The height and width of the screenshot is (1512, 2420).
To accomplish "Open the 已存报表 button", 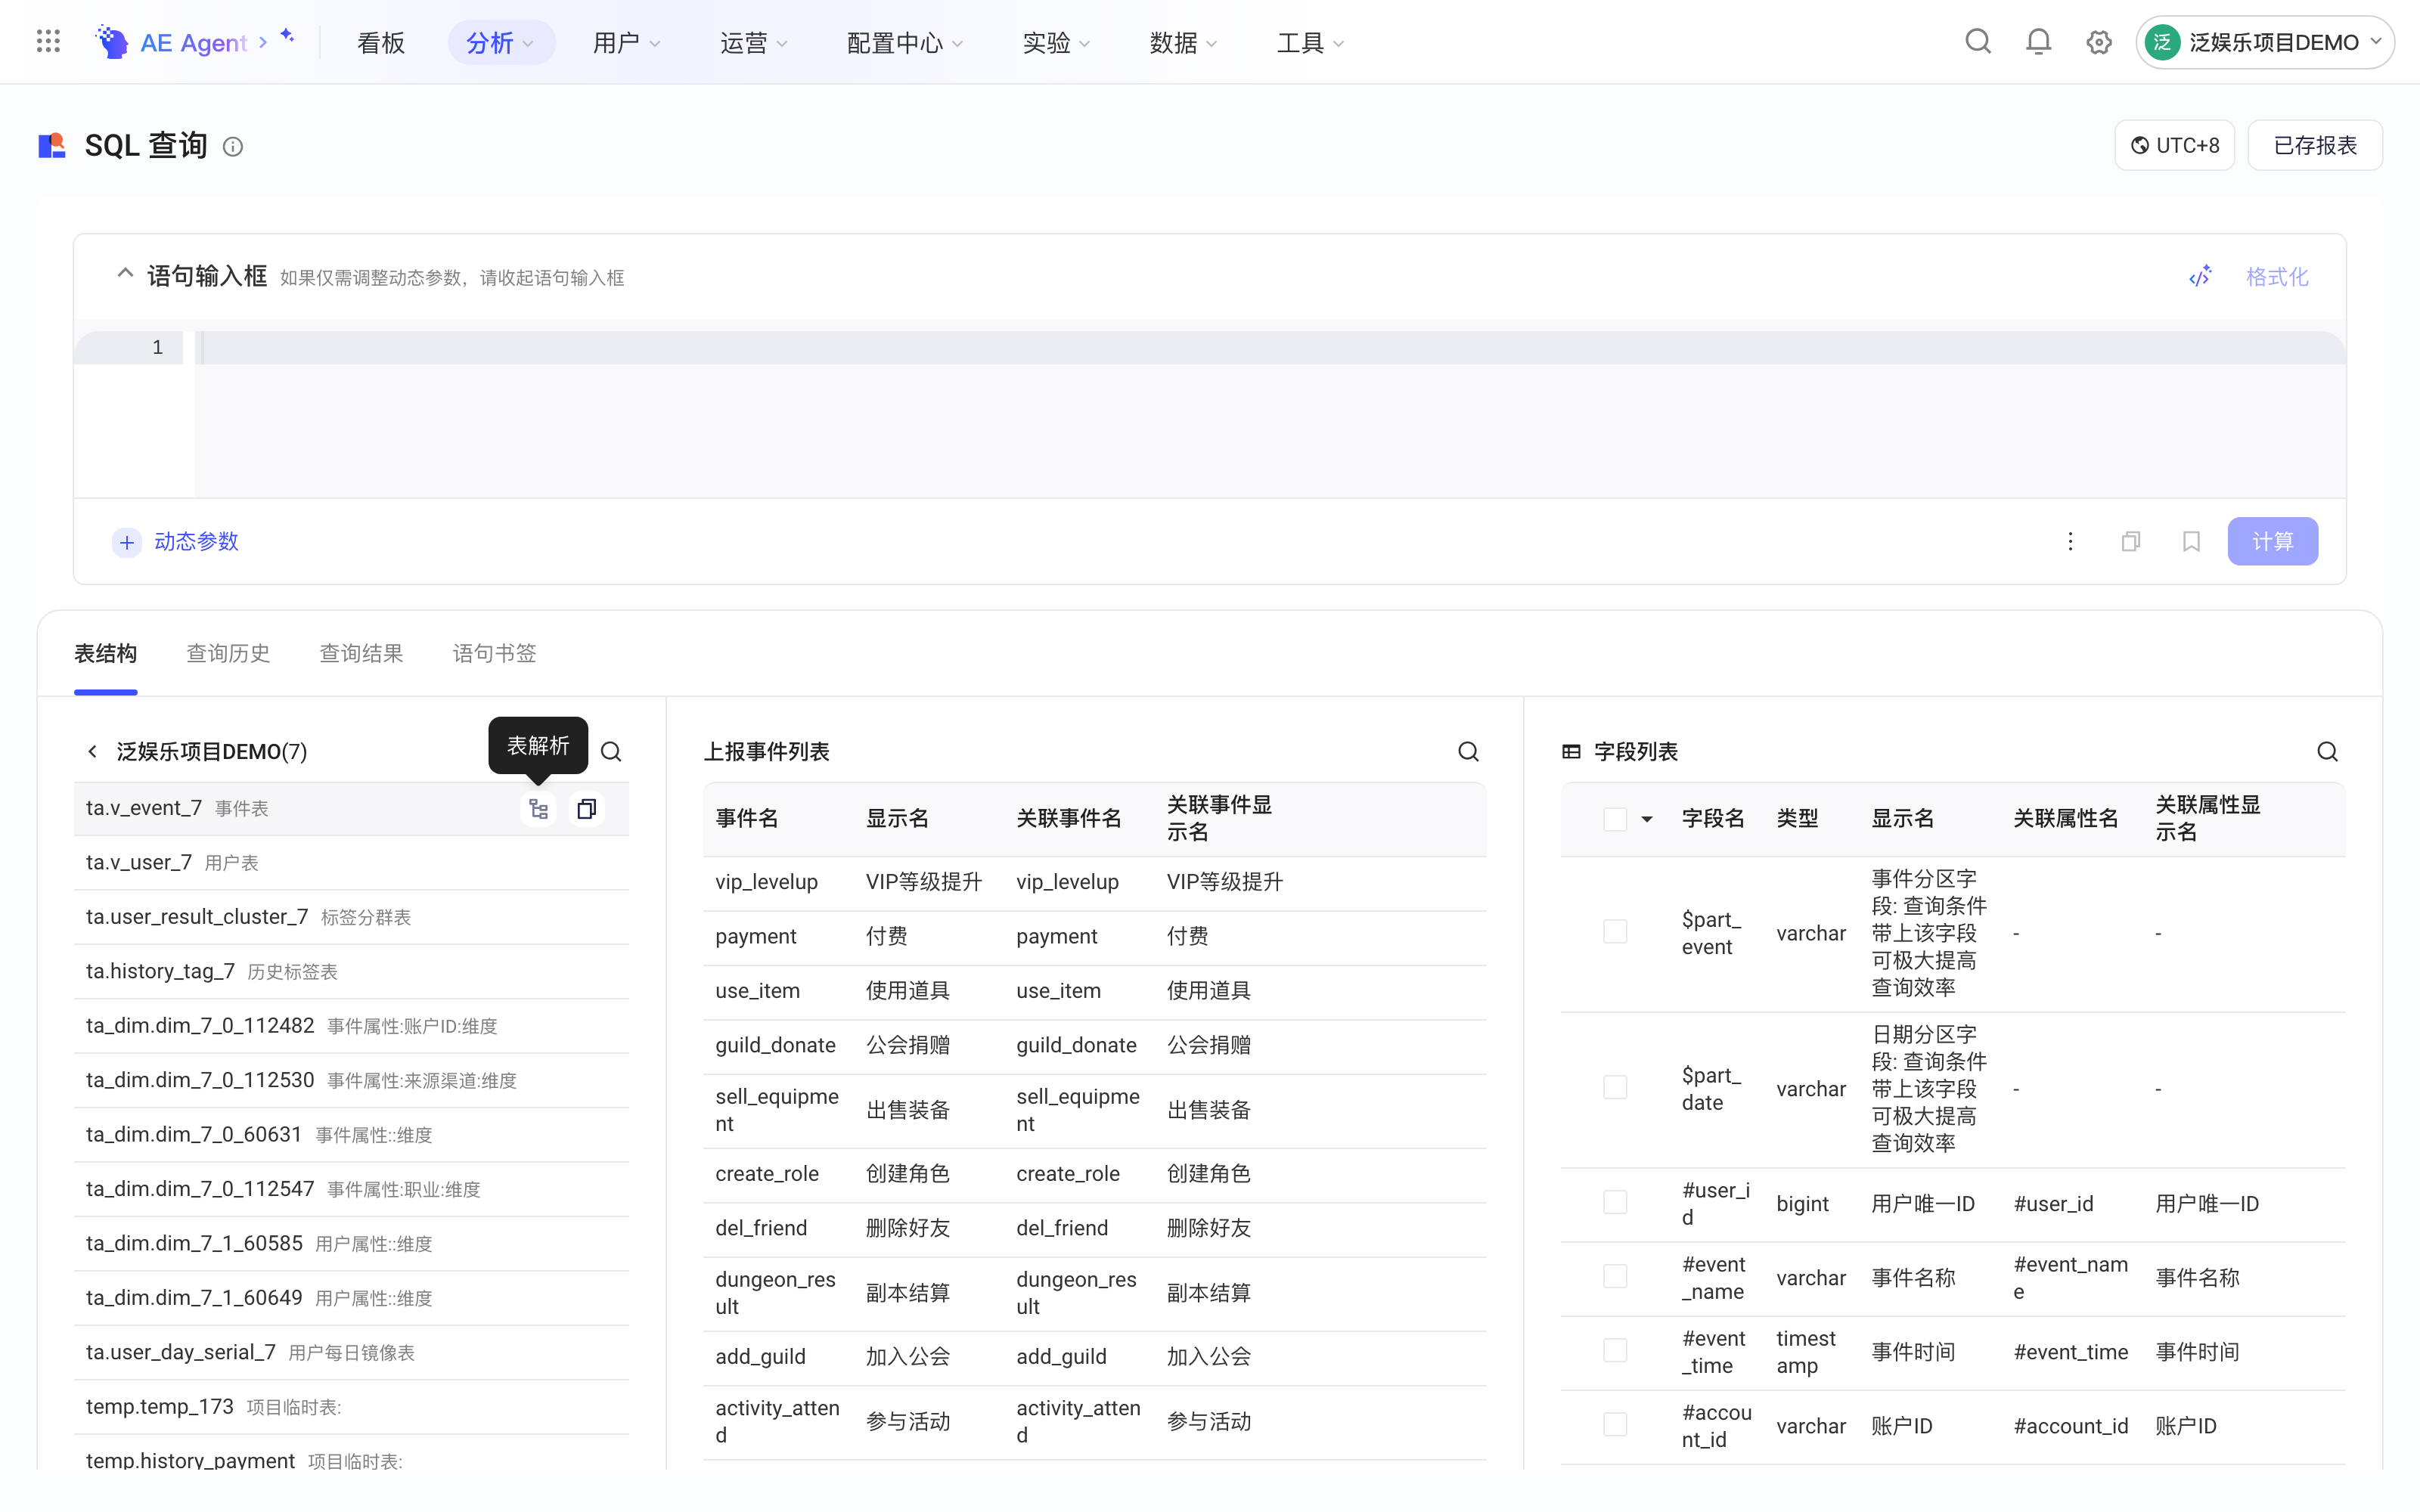I will (2315, 146).
